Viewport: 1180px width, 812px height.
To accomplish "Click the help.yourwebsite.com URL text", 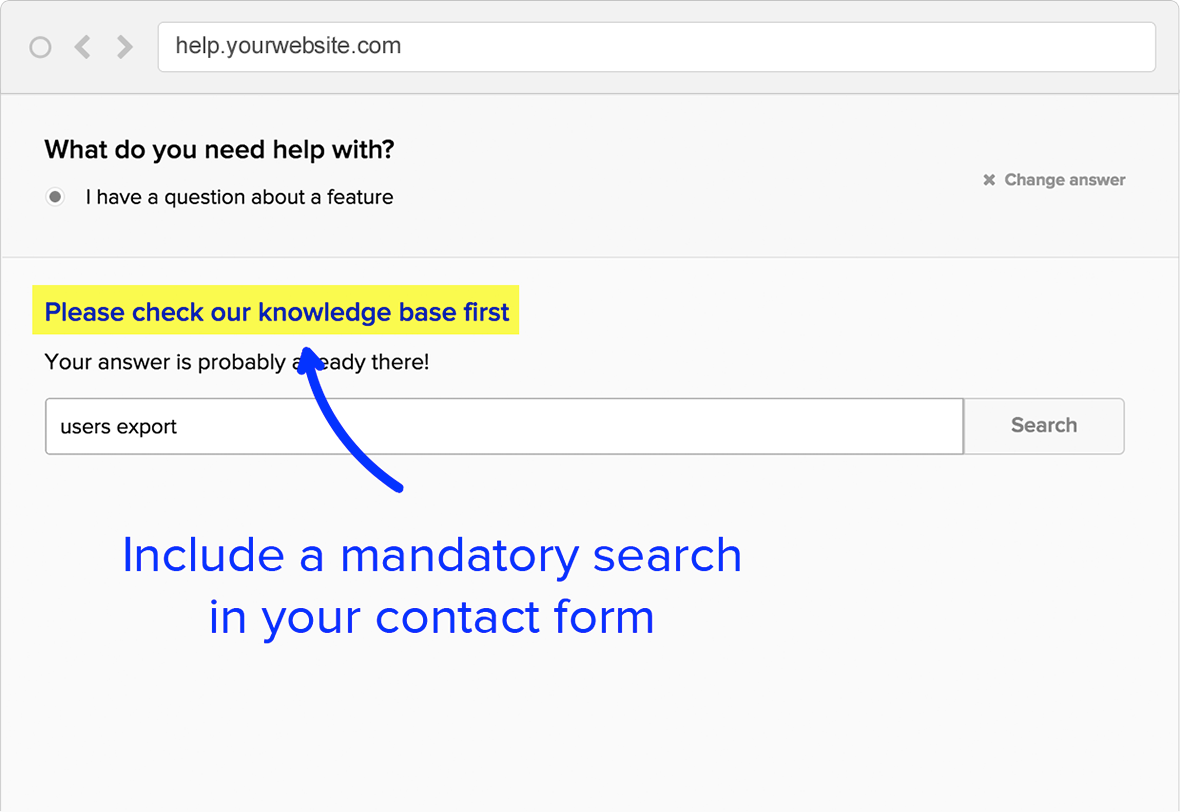I will coord(288,46).
